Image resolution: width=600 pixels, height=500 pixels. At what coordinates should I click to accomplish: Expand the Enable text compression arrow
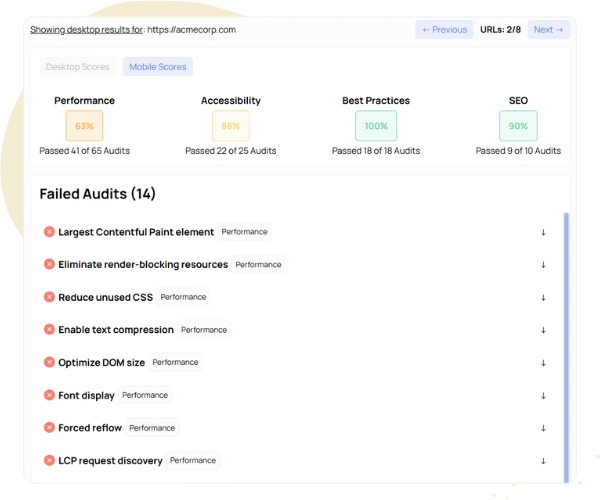[x=543, y=330]
